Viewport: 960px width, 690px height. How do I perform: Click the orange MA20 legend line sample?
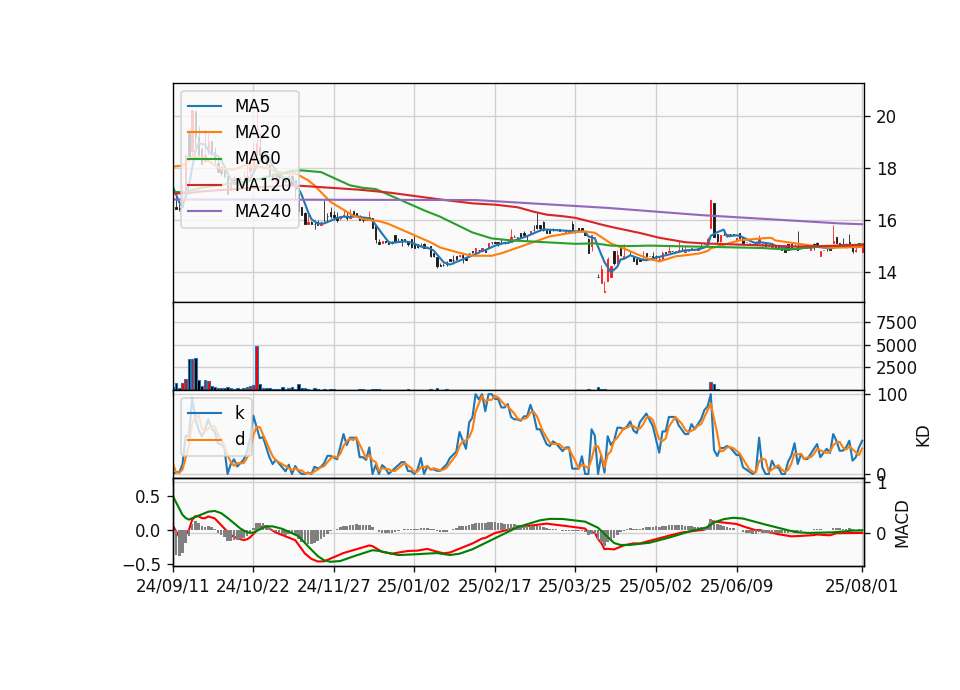coord(204,132)
